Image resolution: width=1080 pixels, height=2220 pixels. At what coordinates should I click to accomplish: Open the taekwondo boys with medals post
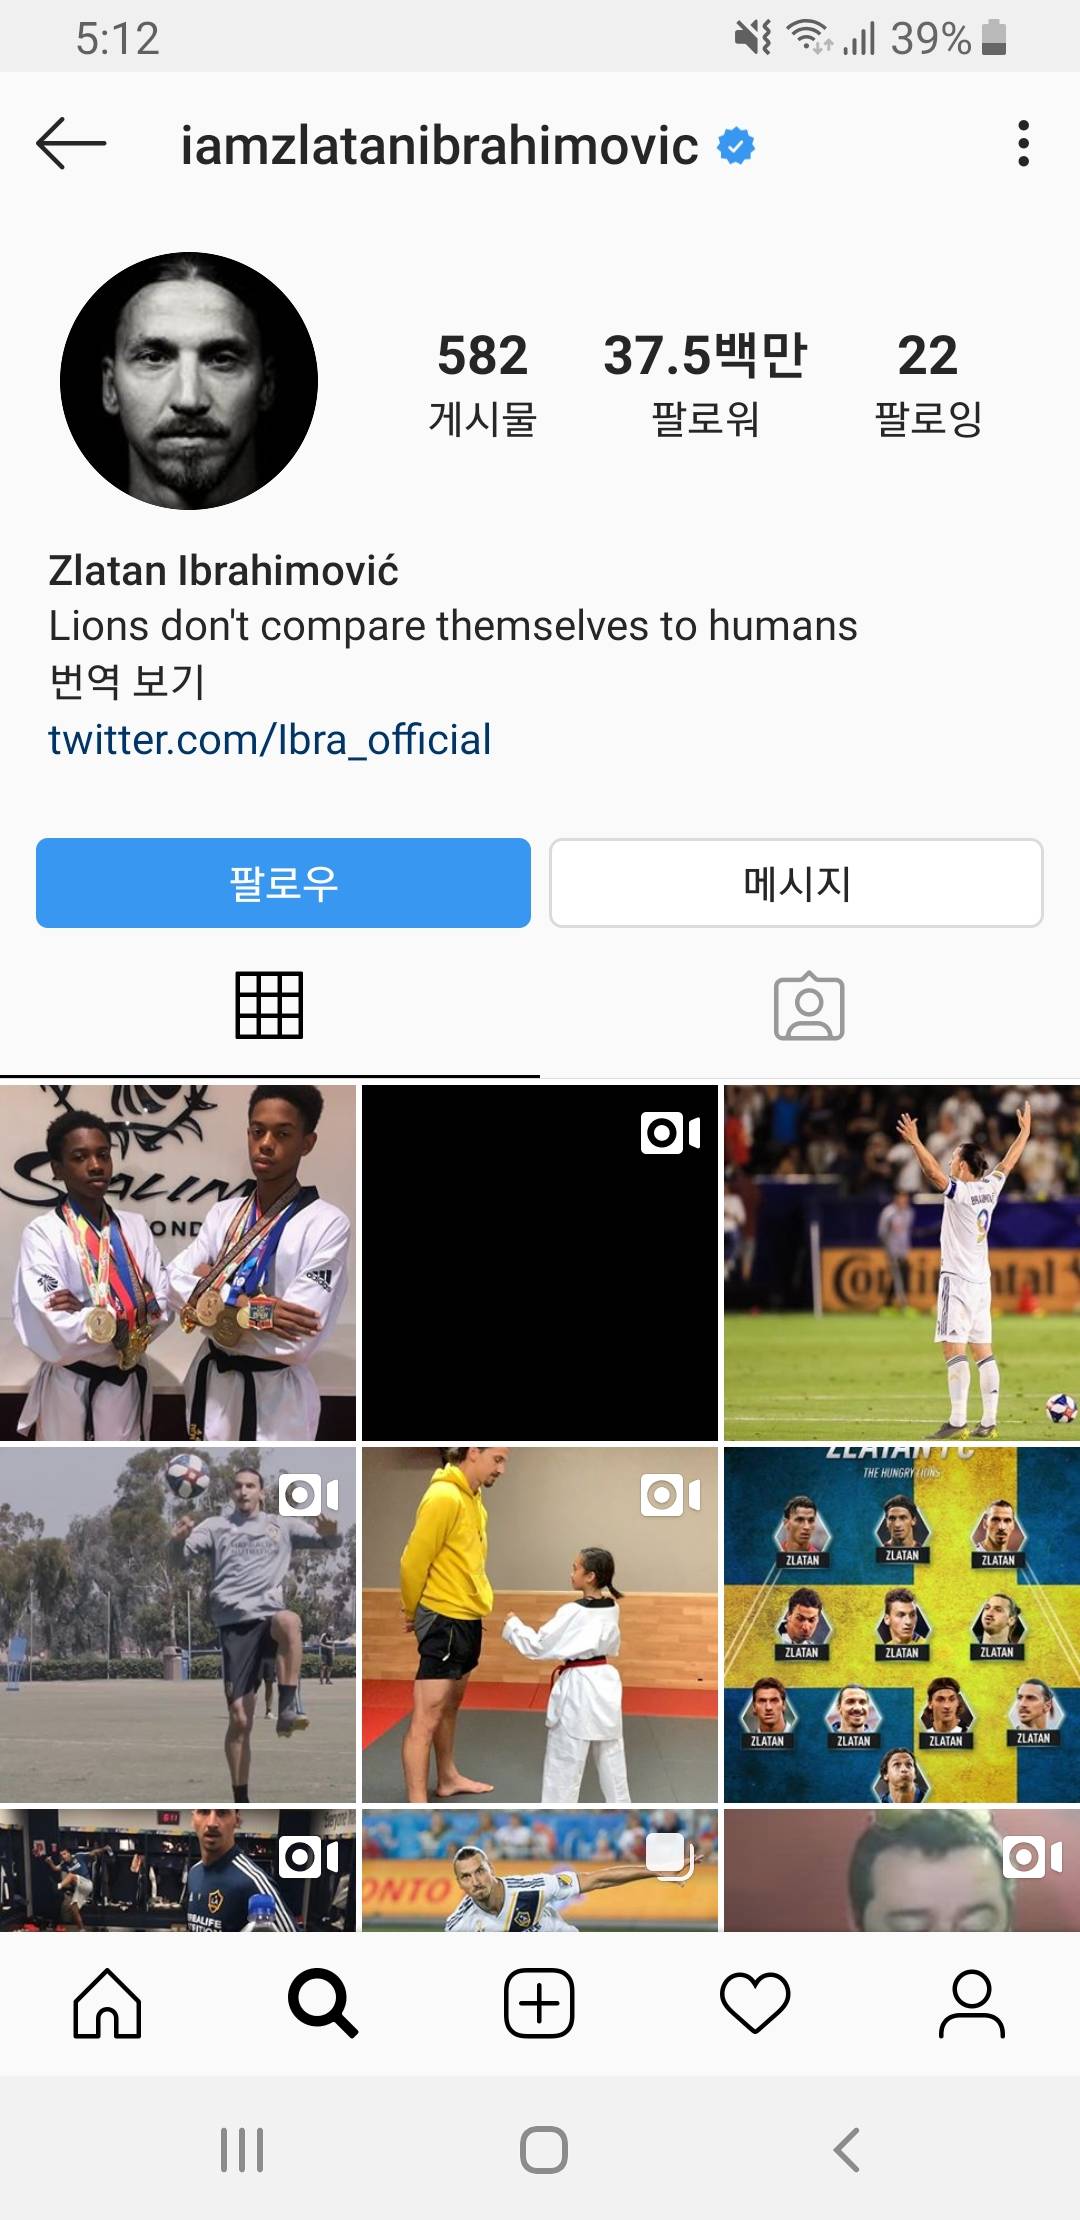[178, 1263]
